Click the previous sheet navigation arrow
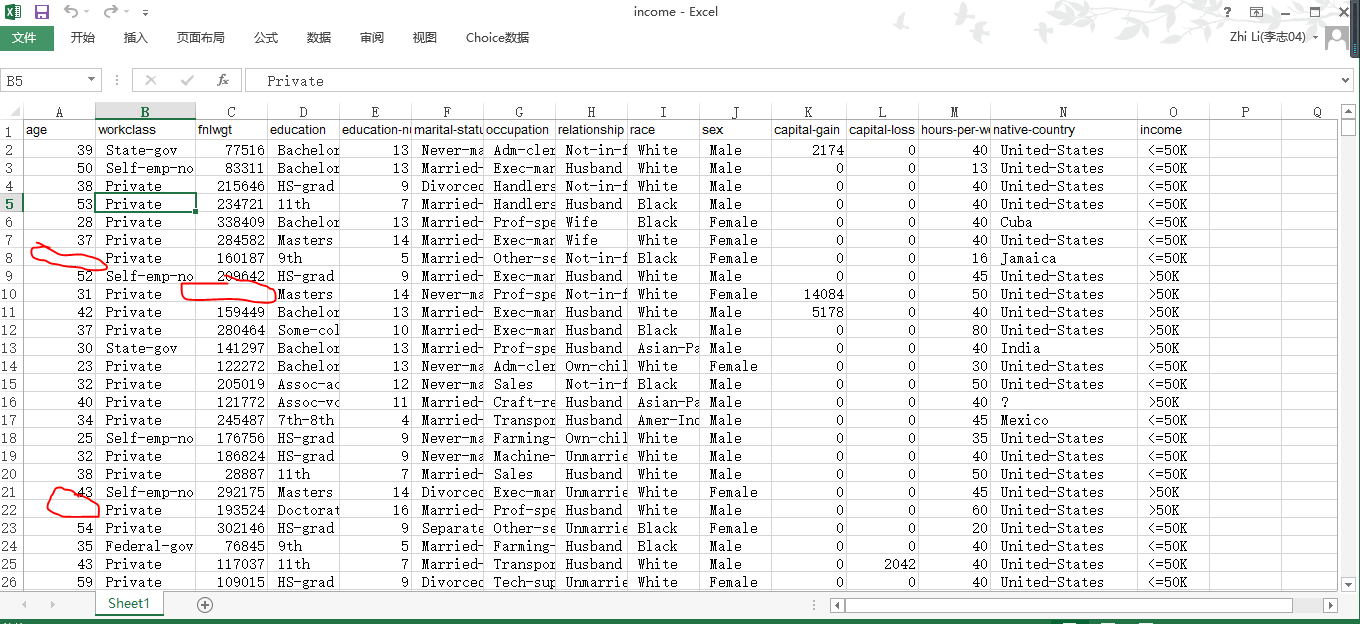This screenshot has width=1360, height=624. (25, 605)
